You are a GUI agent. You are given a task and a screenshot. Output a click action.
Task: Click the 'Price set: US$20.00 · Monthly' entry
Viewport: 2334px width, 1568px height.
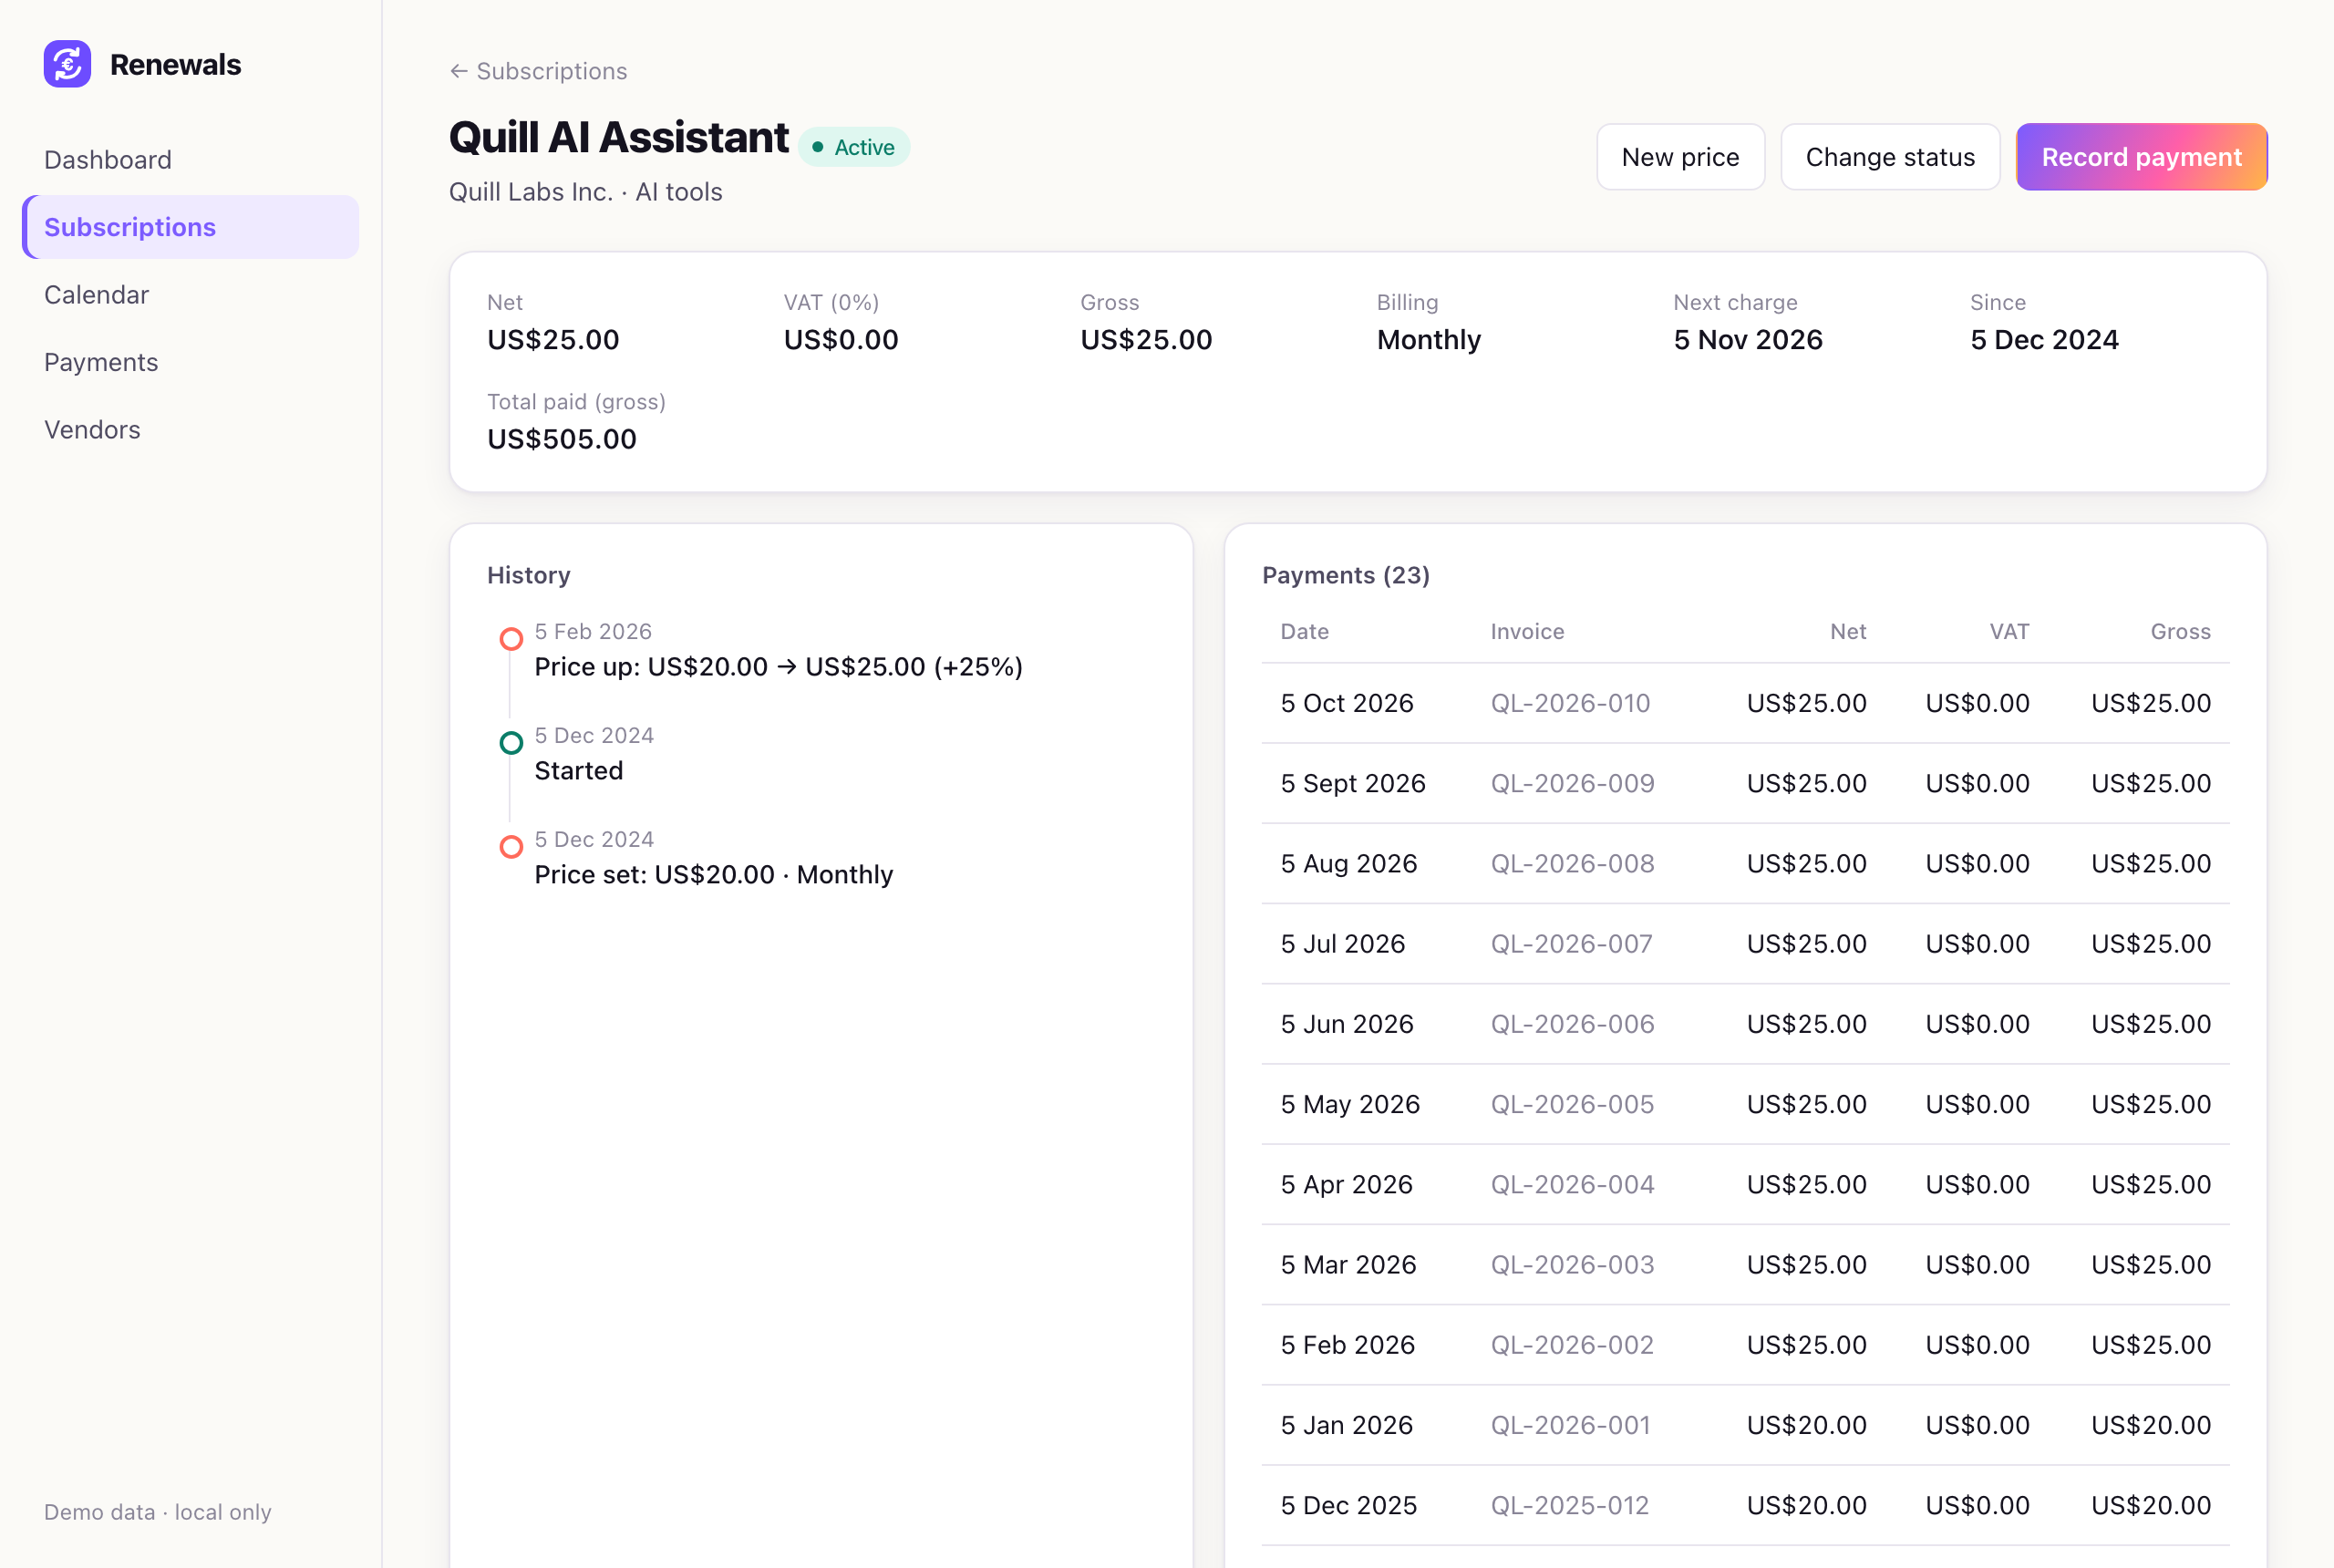pyautogui.click(x=714, y=875)
